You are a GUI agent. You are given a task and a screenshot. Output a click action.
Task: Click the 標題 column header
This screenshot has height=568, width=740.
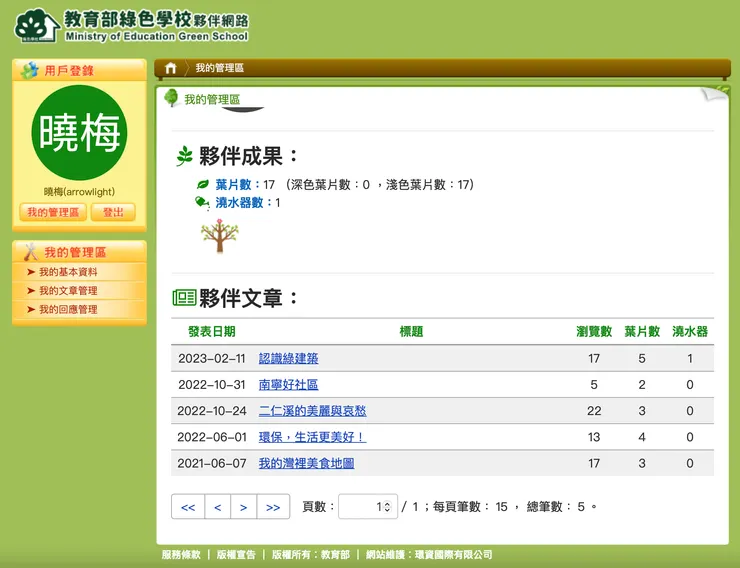[x=411, y=332]
